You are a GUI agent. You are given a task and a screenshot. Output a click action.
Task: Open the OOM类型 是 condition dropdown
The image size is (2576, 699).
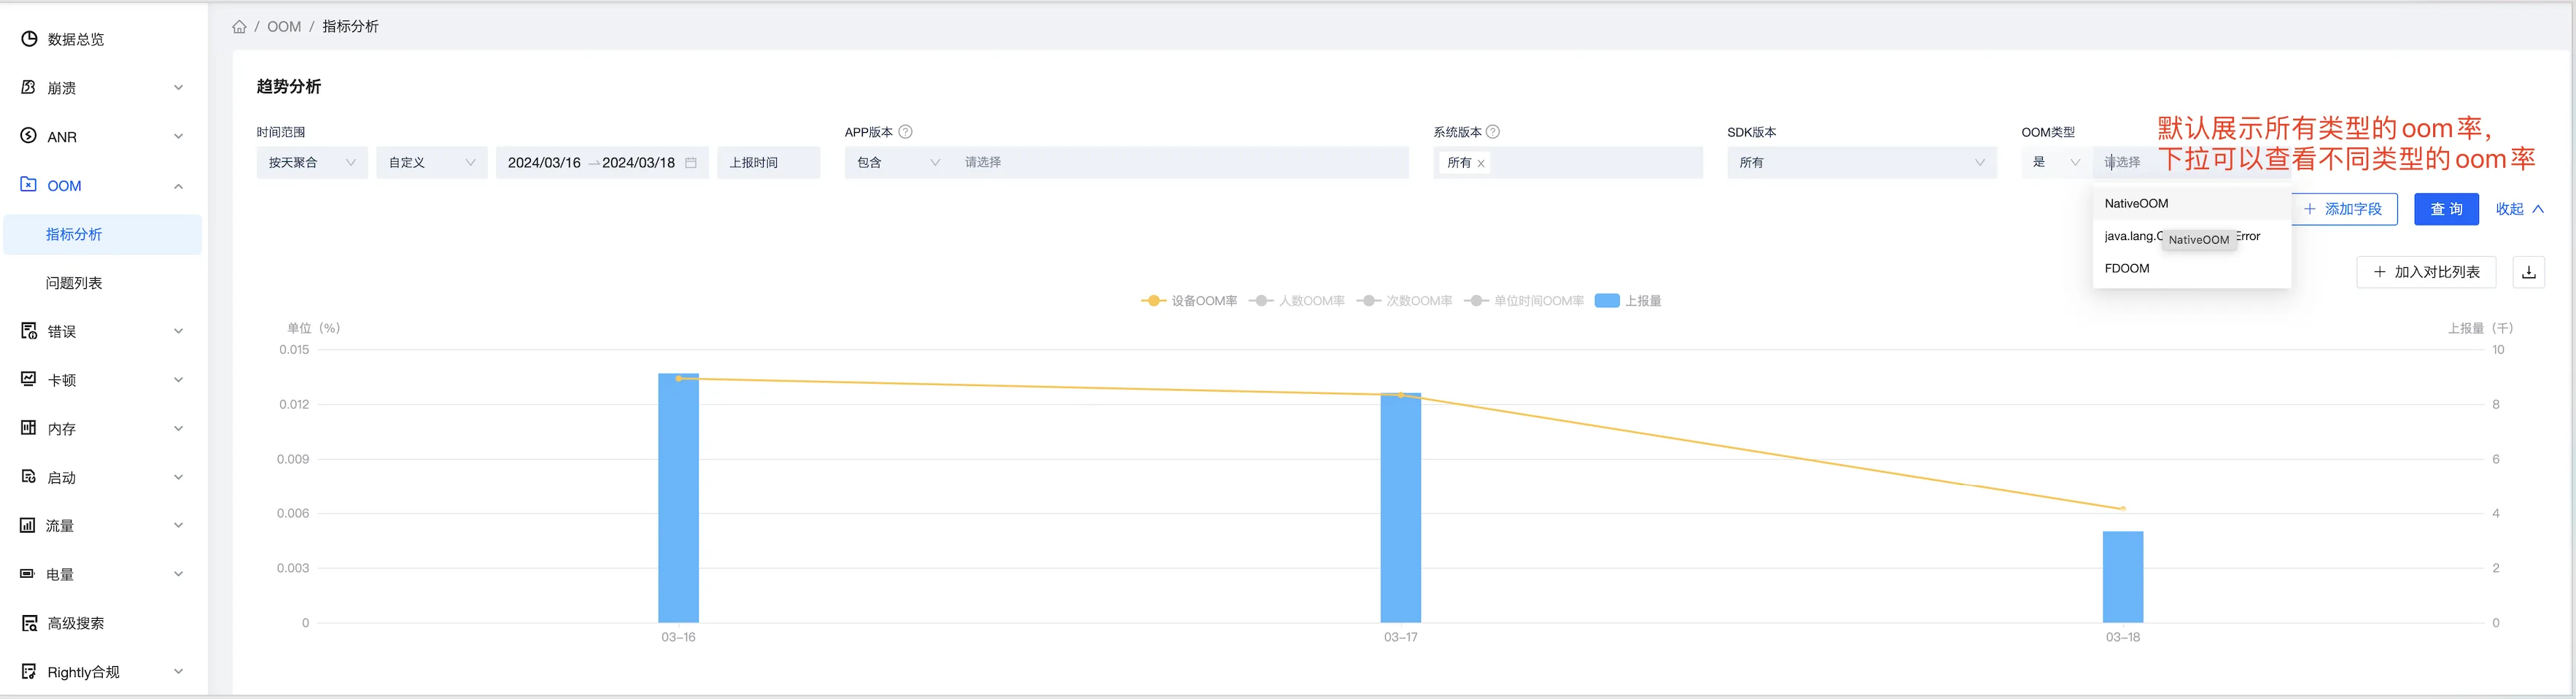2055,162
